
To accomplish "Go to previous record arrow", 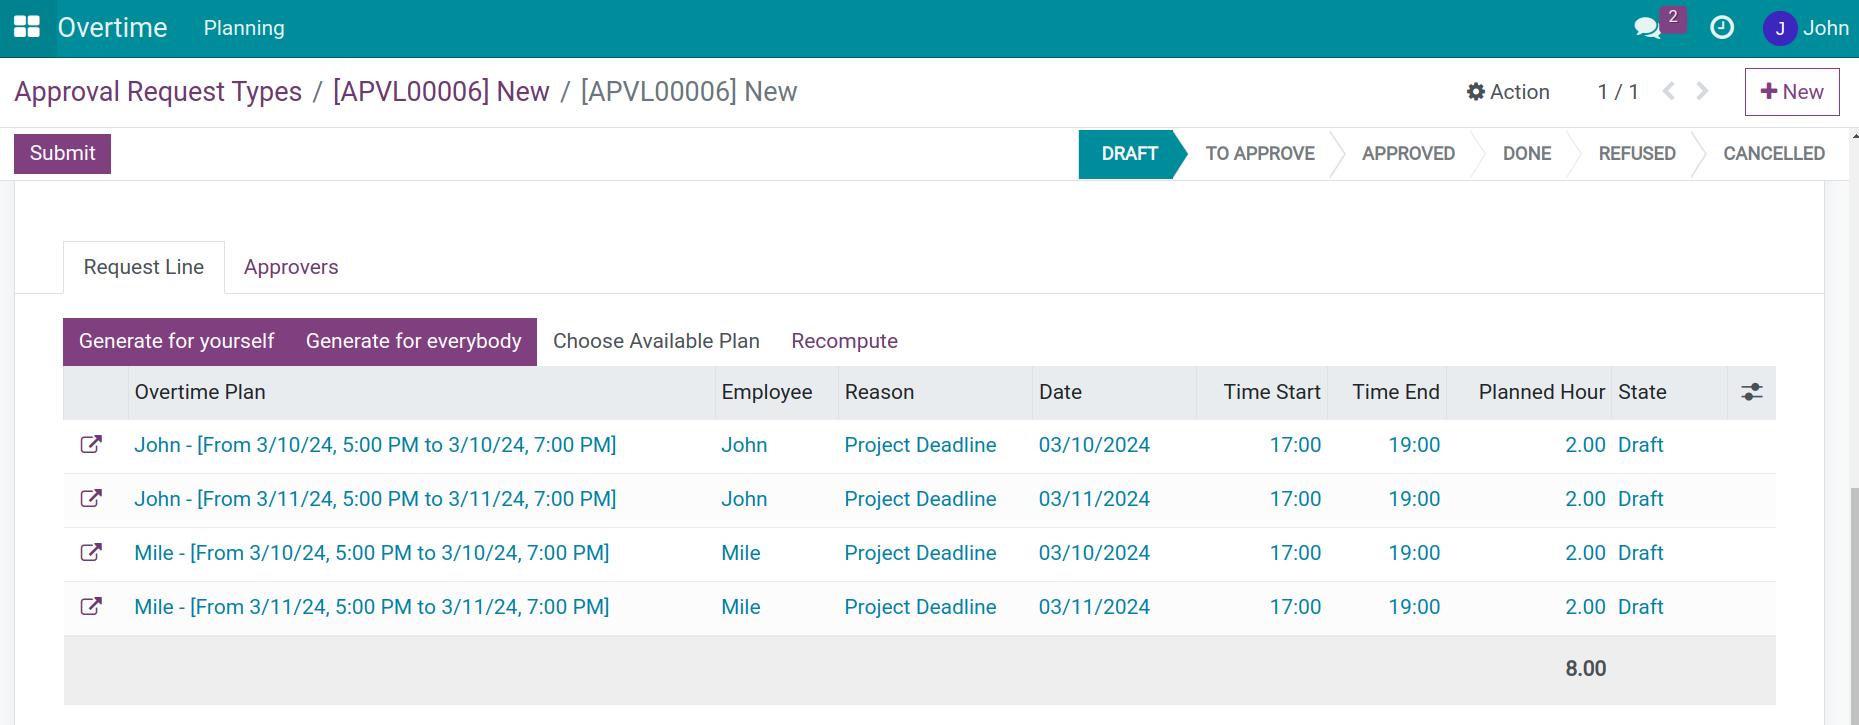I will coord(1668,92).
